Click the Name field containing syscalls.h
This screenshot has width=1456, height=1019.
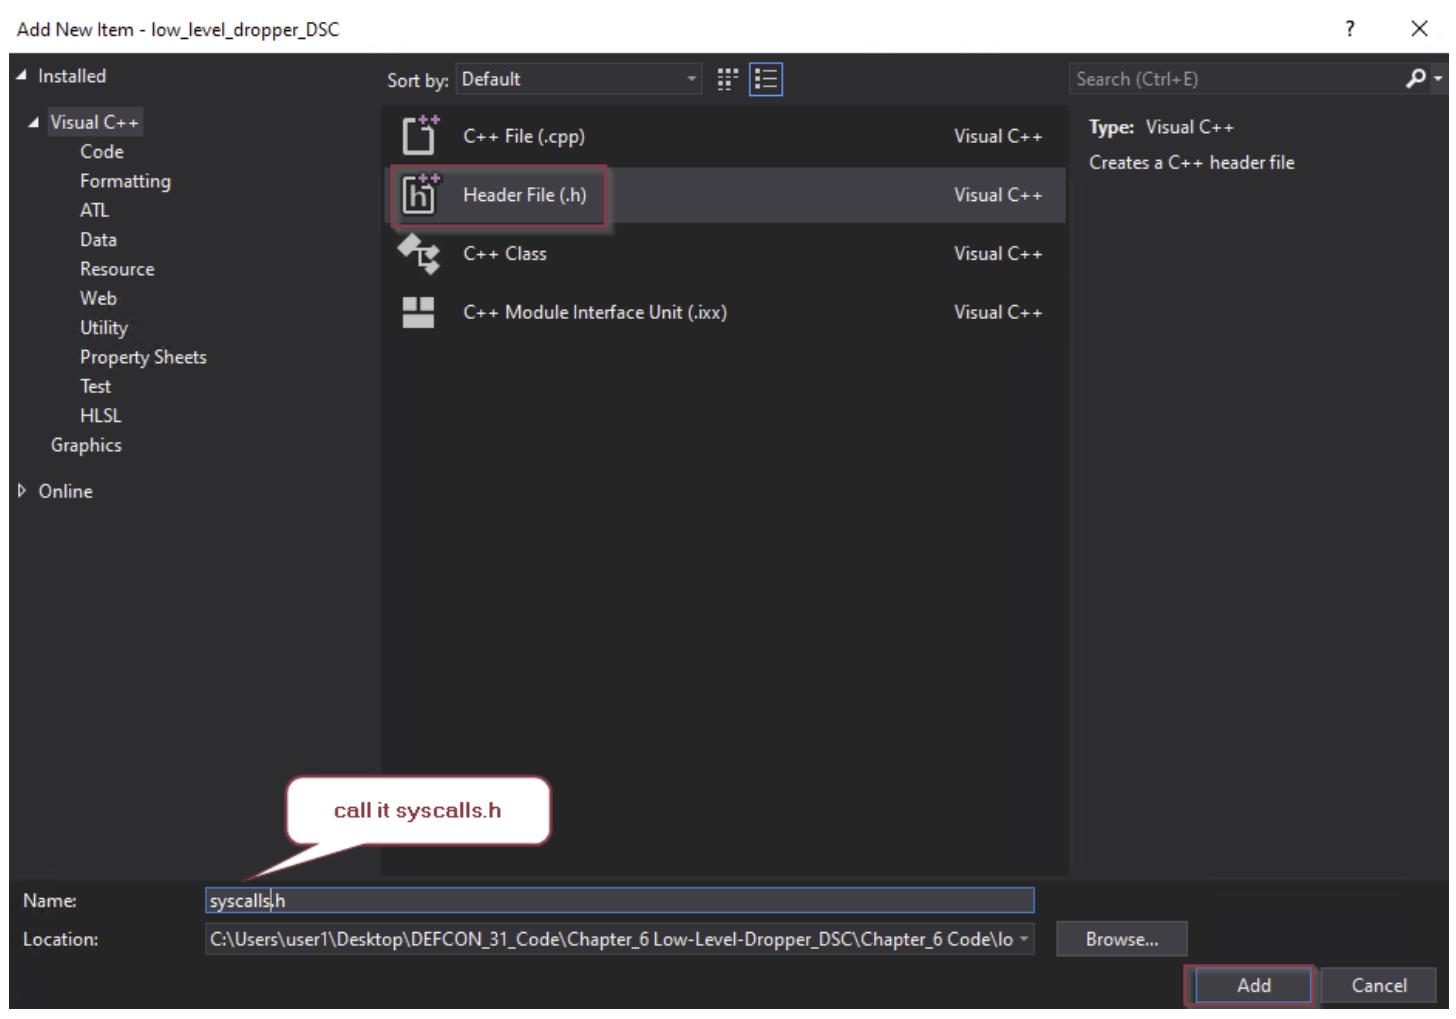click(x=619, y=901)
